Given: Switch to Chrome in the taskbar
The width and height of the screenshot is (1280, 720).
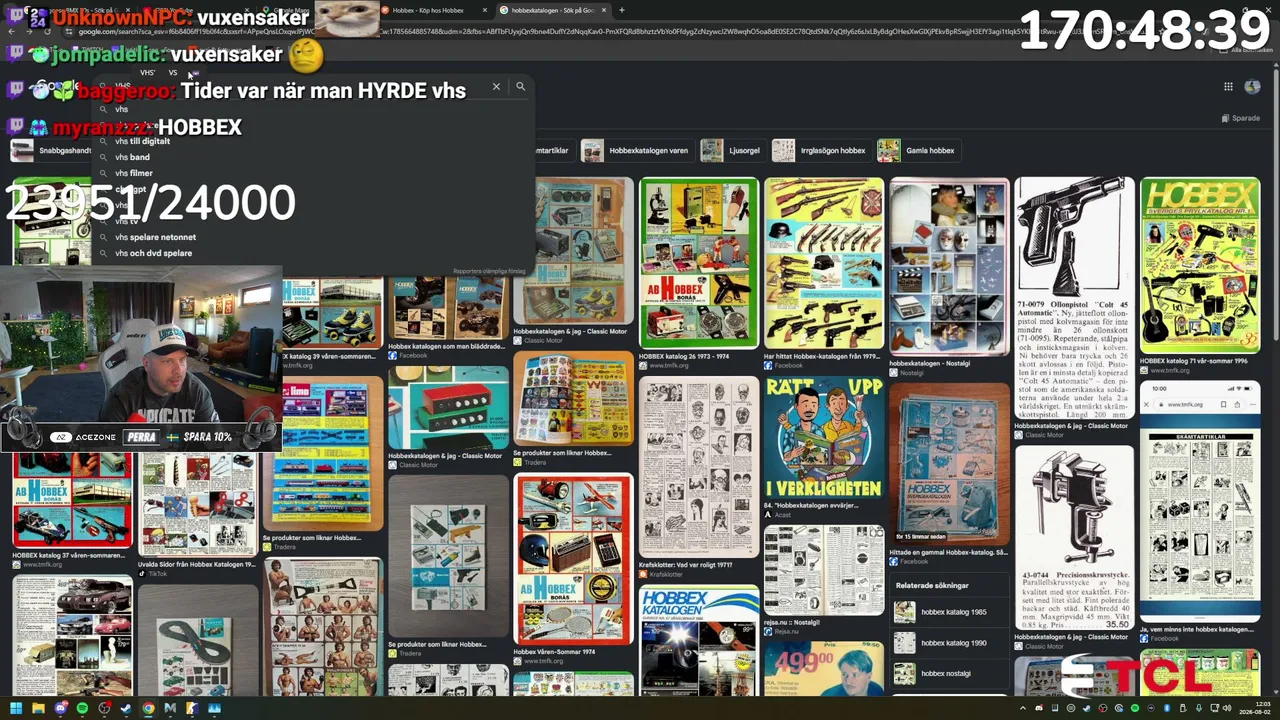Looking at the screenshot, I should pyautogui.click(x=148, y=709).
